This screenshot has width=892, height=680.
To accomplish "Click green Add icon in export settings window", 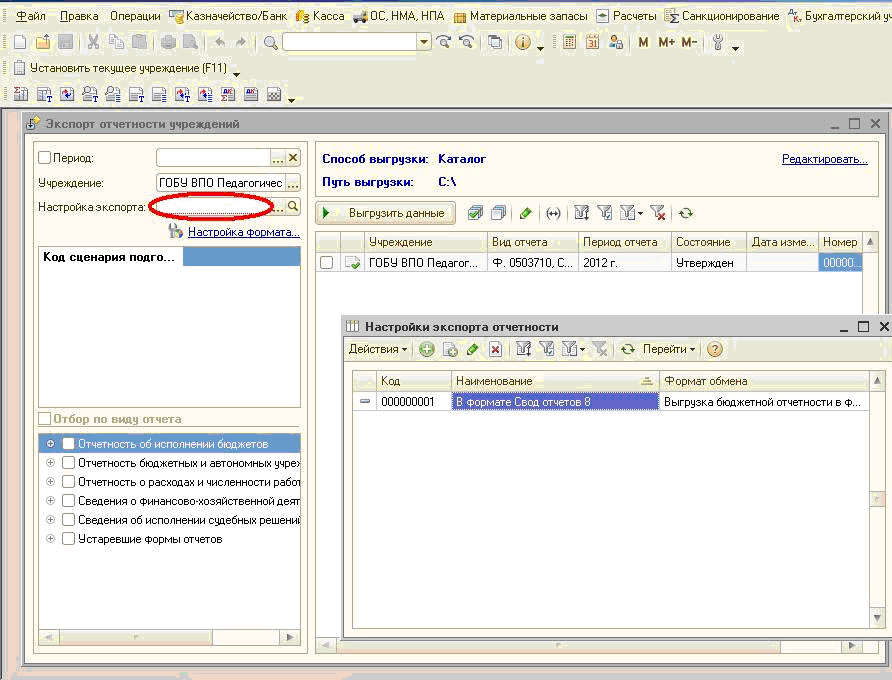I will click(427, 349).
